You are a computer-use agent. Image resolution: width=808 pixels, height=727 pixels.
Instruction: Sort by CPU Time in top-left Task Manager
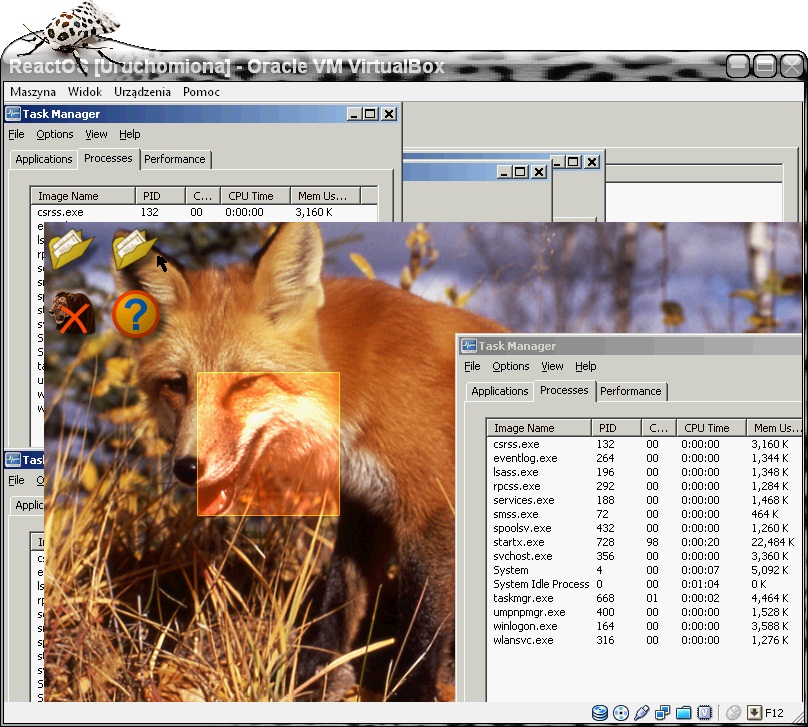pos(255,196)
